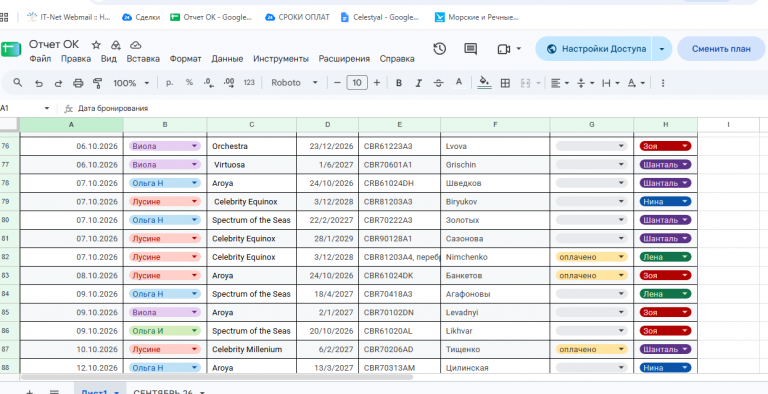Screen dimensions: 768x394
Task: Format as percent
Action: (x=189, y=83)
